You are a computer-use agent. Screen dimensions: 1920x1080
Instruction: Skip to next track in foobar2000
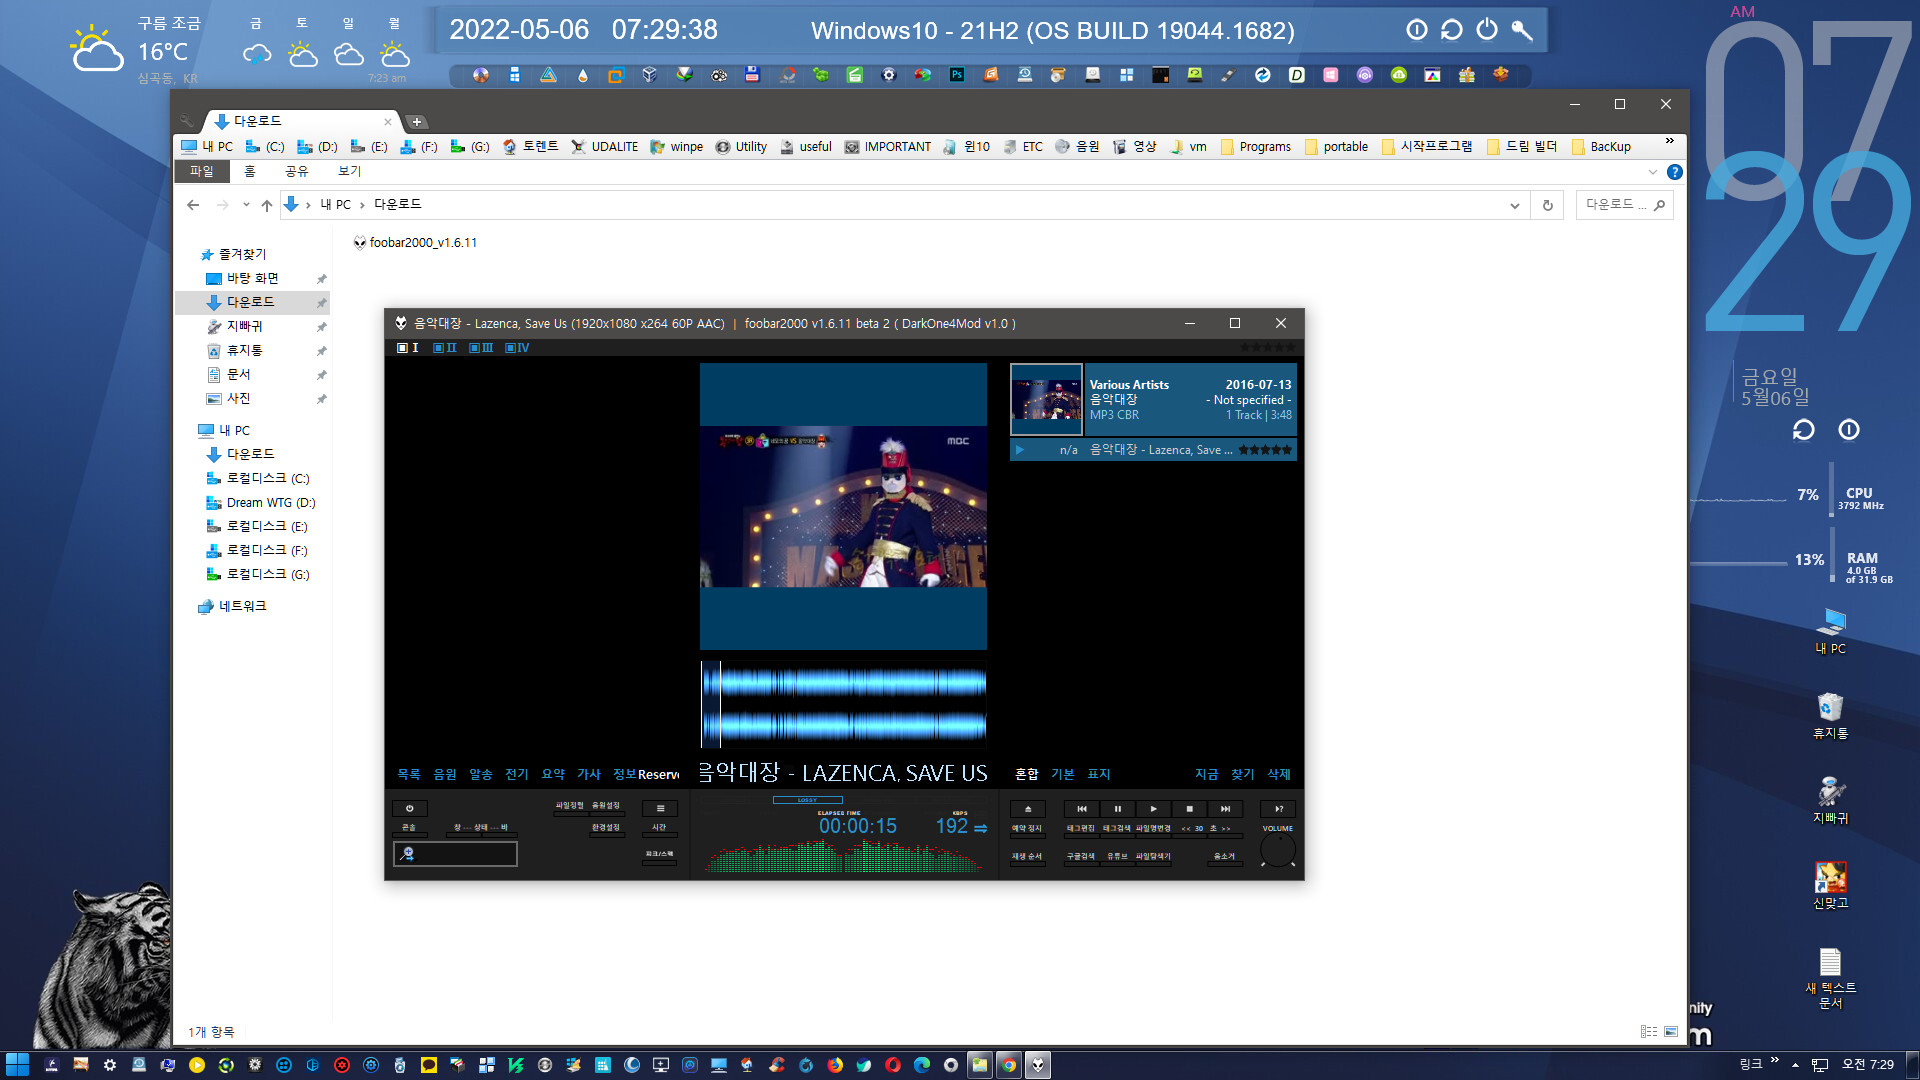[x=1225, y=809]
